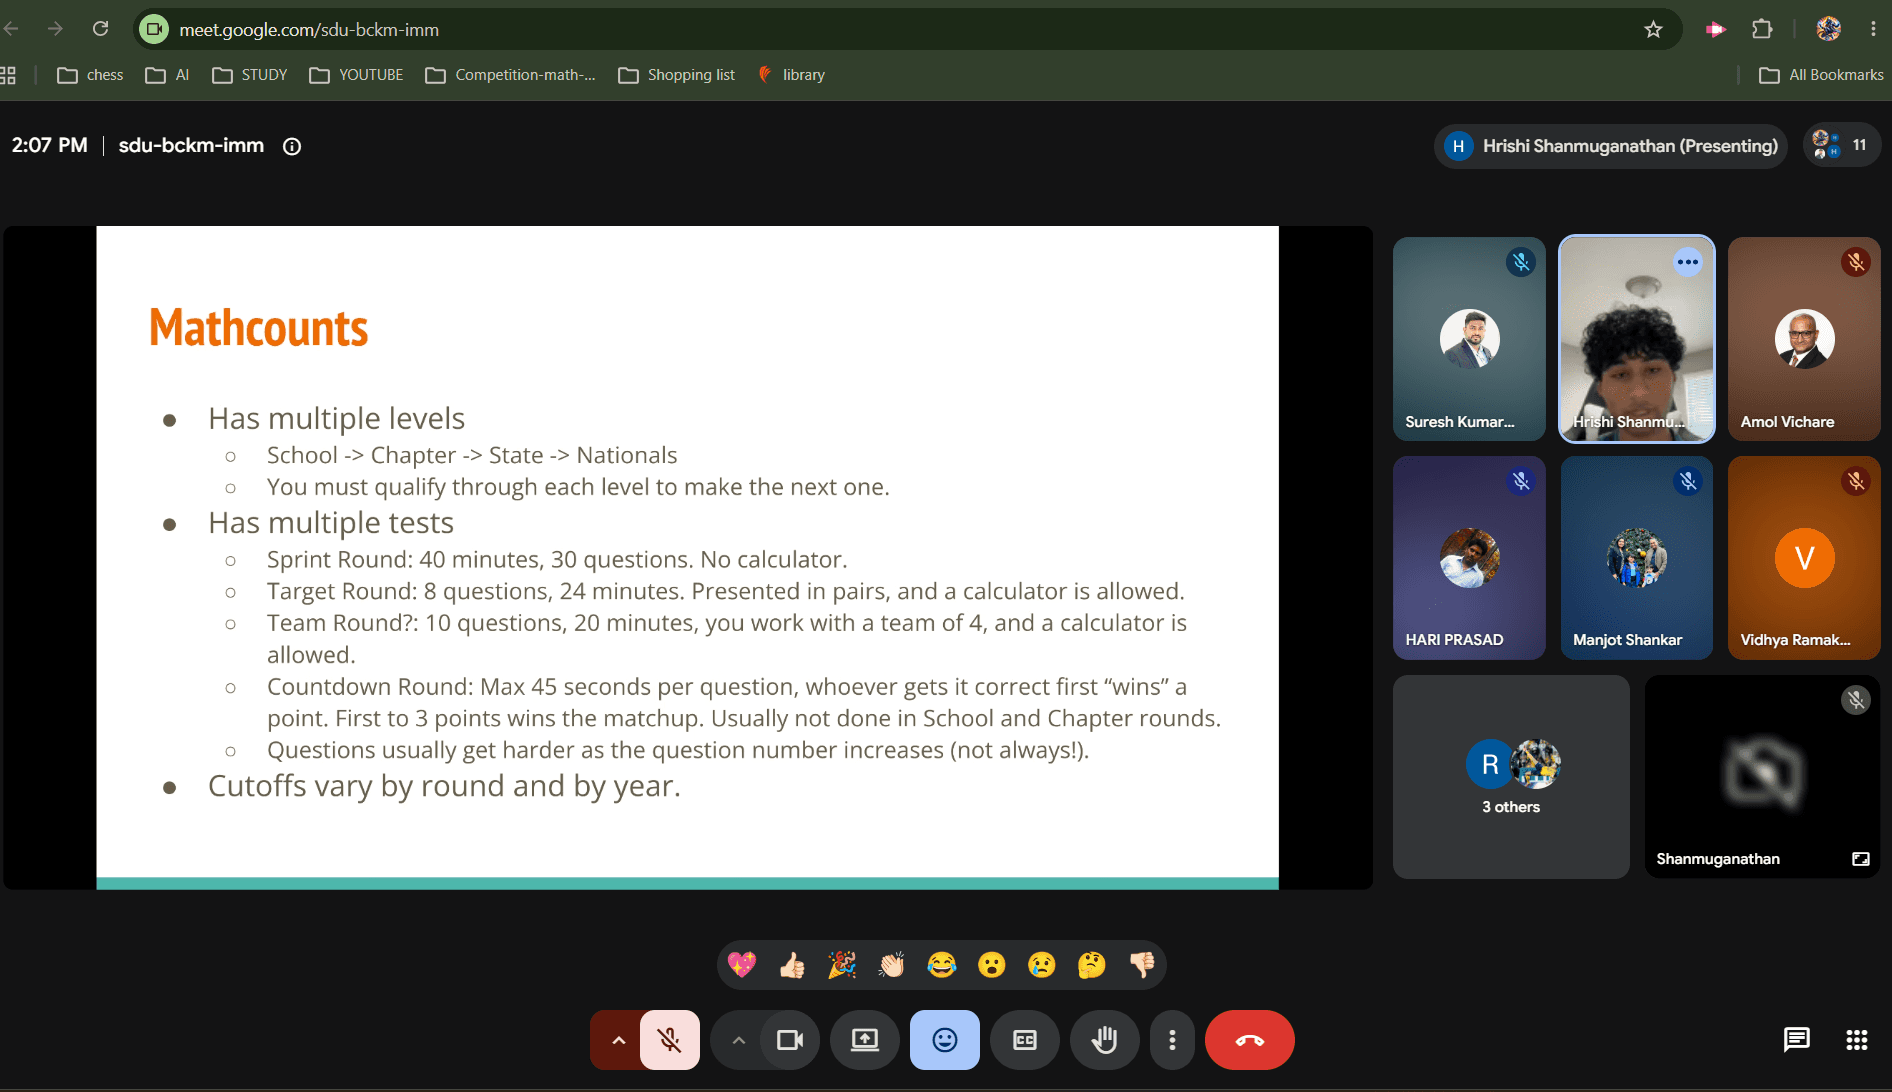Click the recording extension icon in toolbar
This screenshot has width=1892, height=1092.
[x=1716, y=30]
